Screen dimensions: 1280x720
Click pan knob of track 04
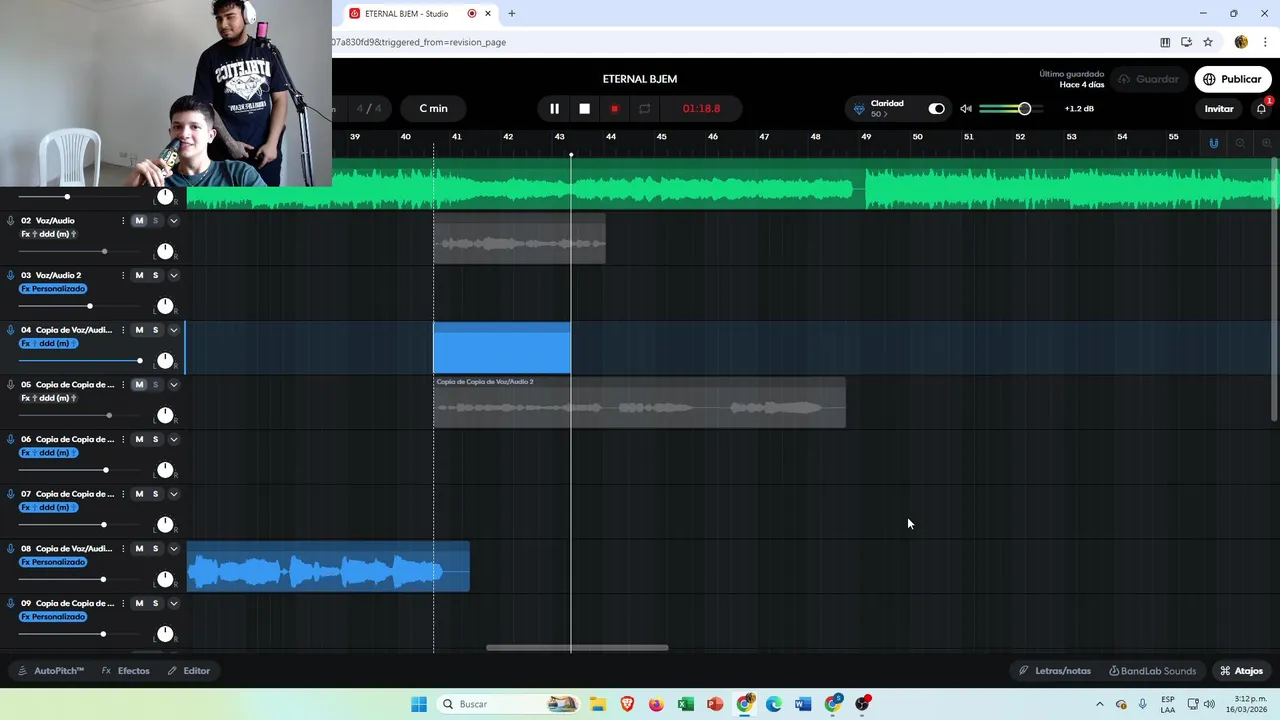coord(165,360)
